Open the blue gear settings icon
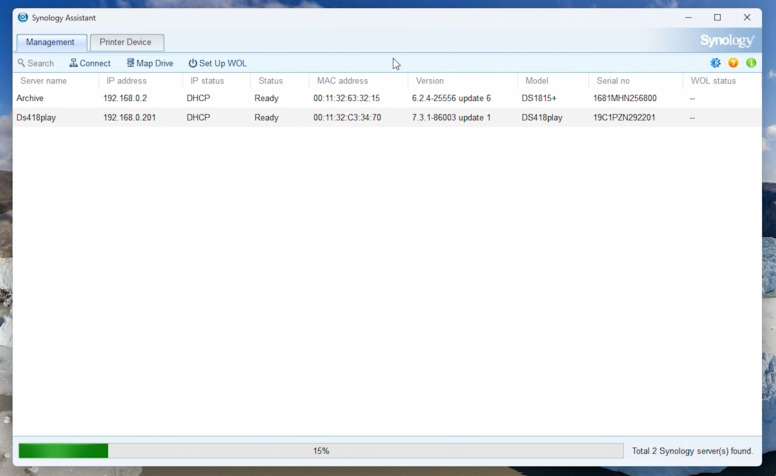The height and width of the screenshot is (476, 776). (715, 63)
